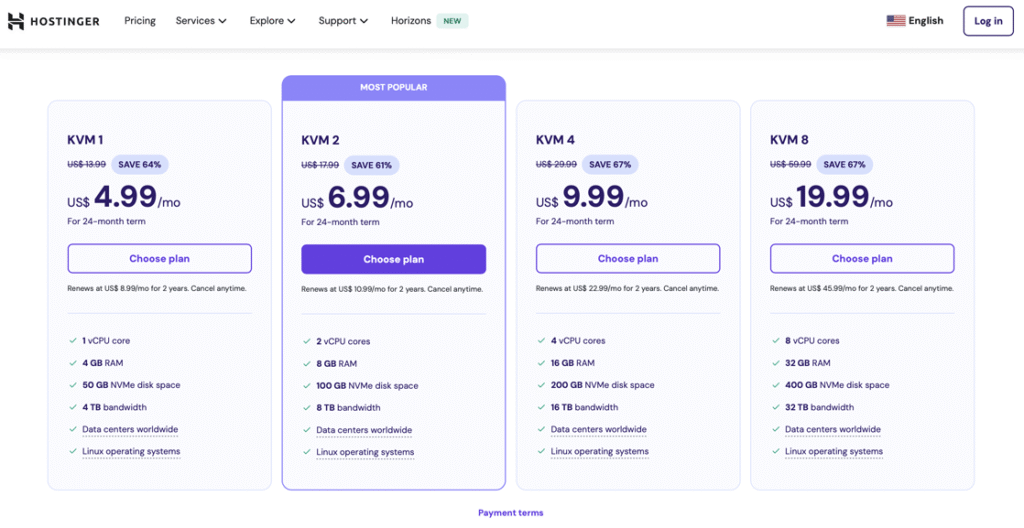Select Choose plan for KVM 8

coord(861,259)
